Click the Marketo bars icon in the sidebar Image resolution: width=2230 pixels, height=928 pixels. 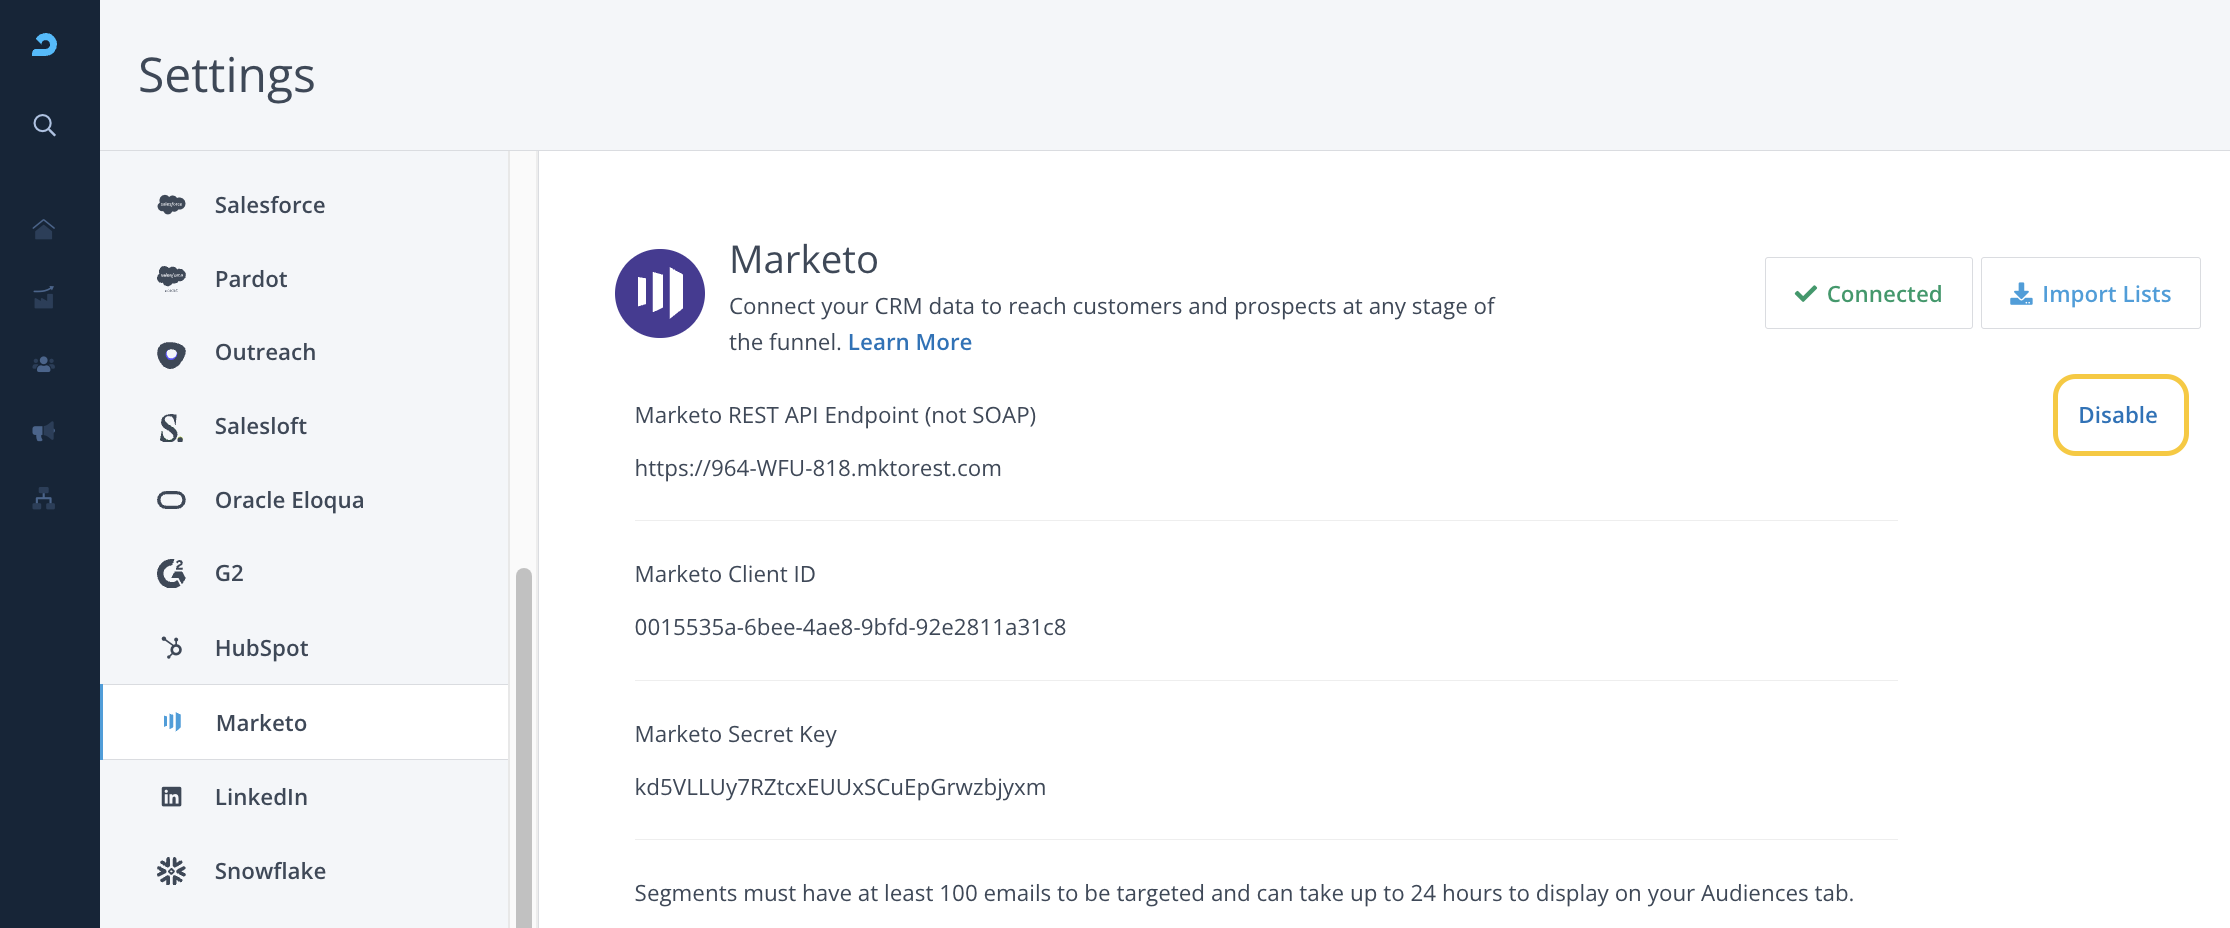click(x=172, y=722)
